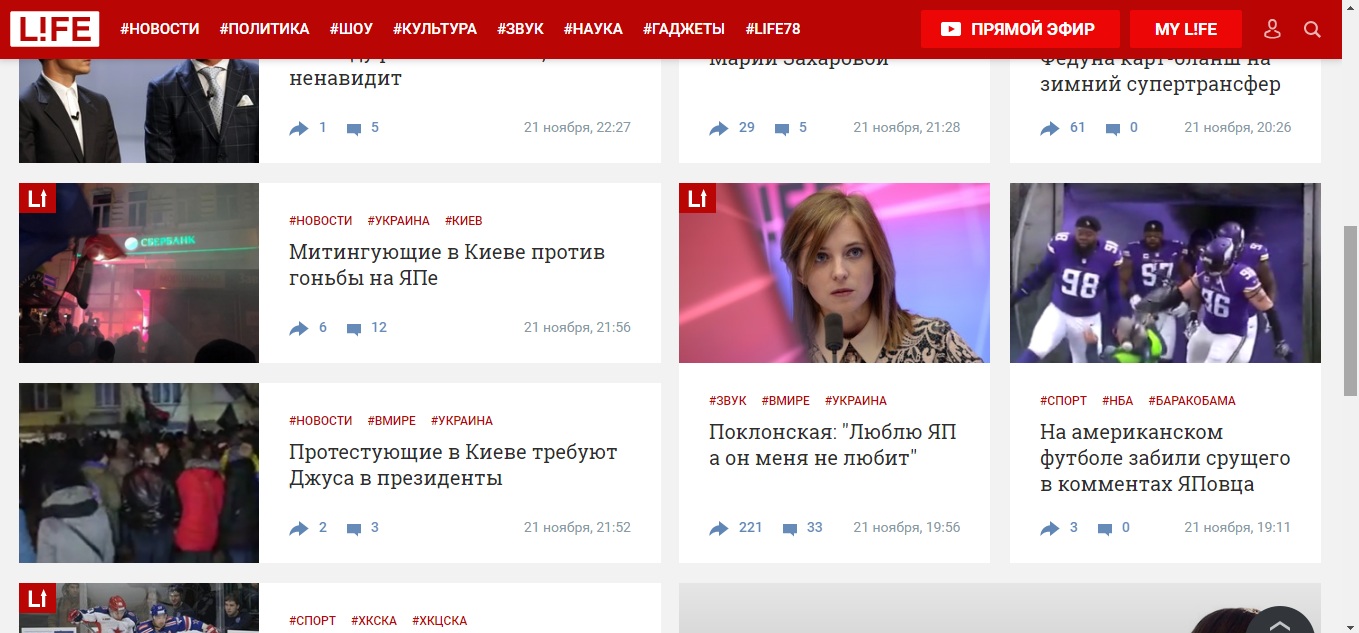The height and width of the screenshot is (633, 1359).
Task: Open зимний супертрансфер headline text
Action: tap(1160, 84)
